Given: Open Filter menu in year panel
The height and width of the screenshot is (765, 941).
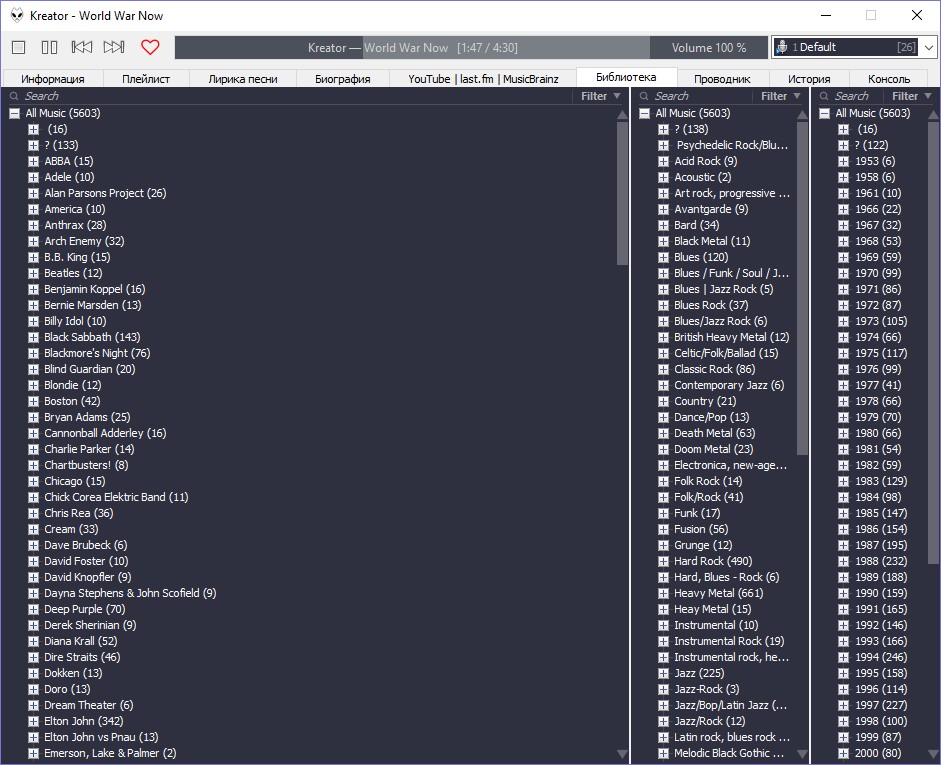Looking at the screenshot, I should (912, 96).
